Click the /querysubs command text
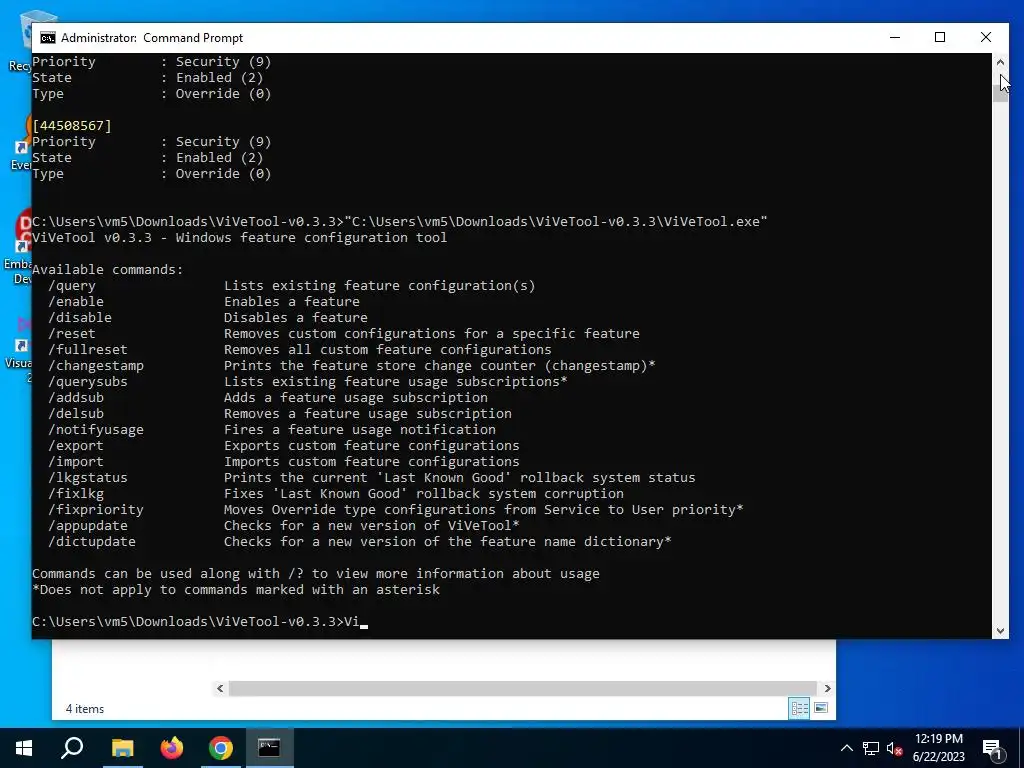1024x768 pixels. coord(88,381)
